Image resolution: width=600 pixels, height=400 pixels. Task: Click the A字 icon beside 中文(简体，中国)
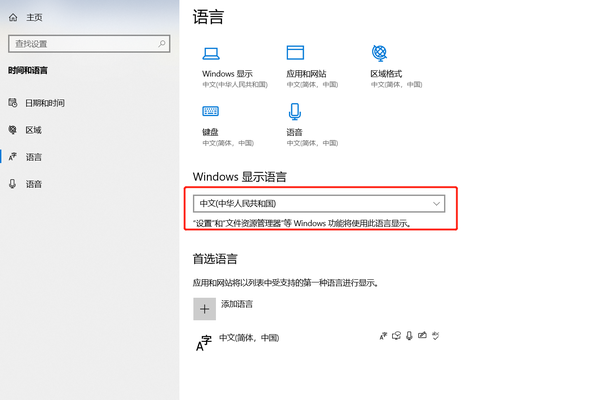pyautogui.click(x=204, y=343)
